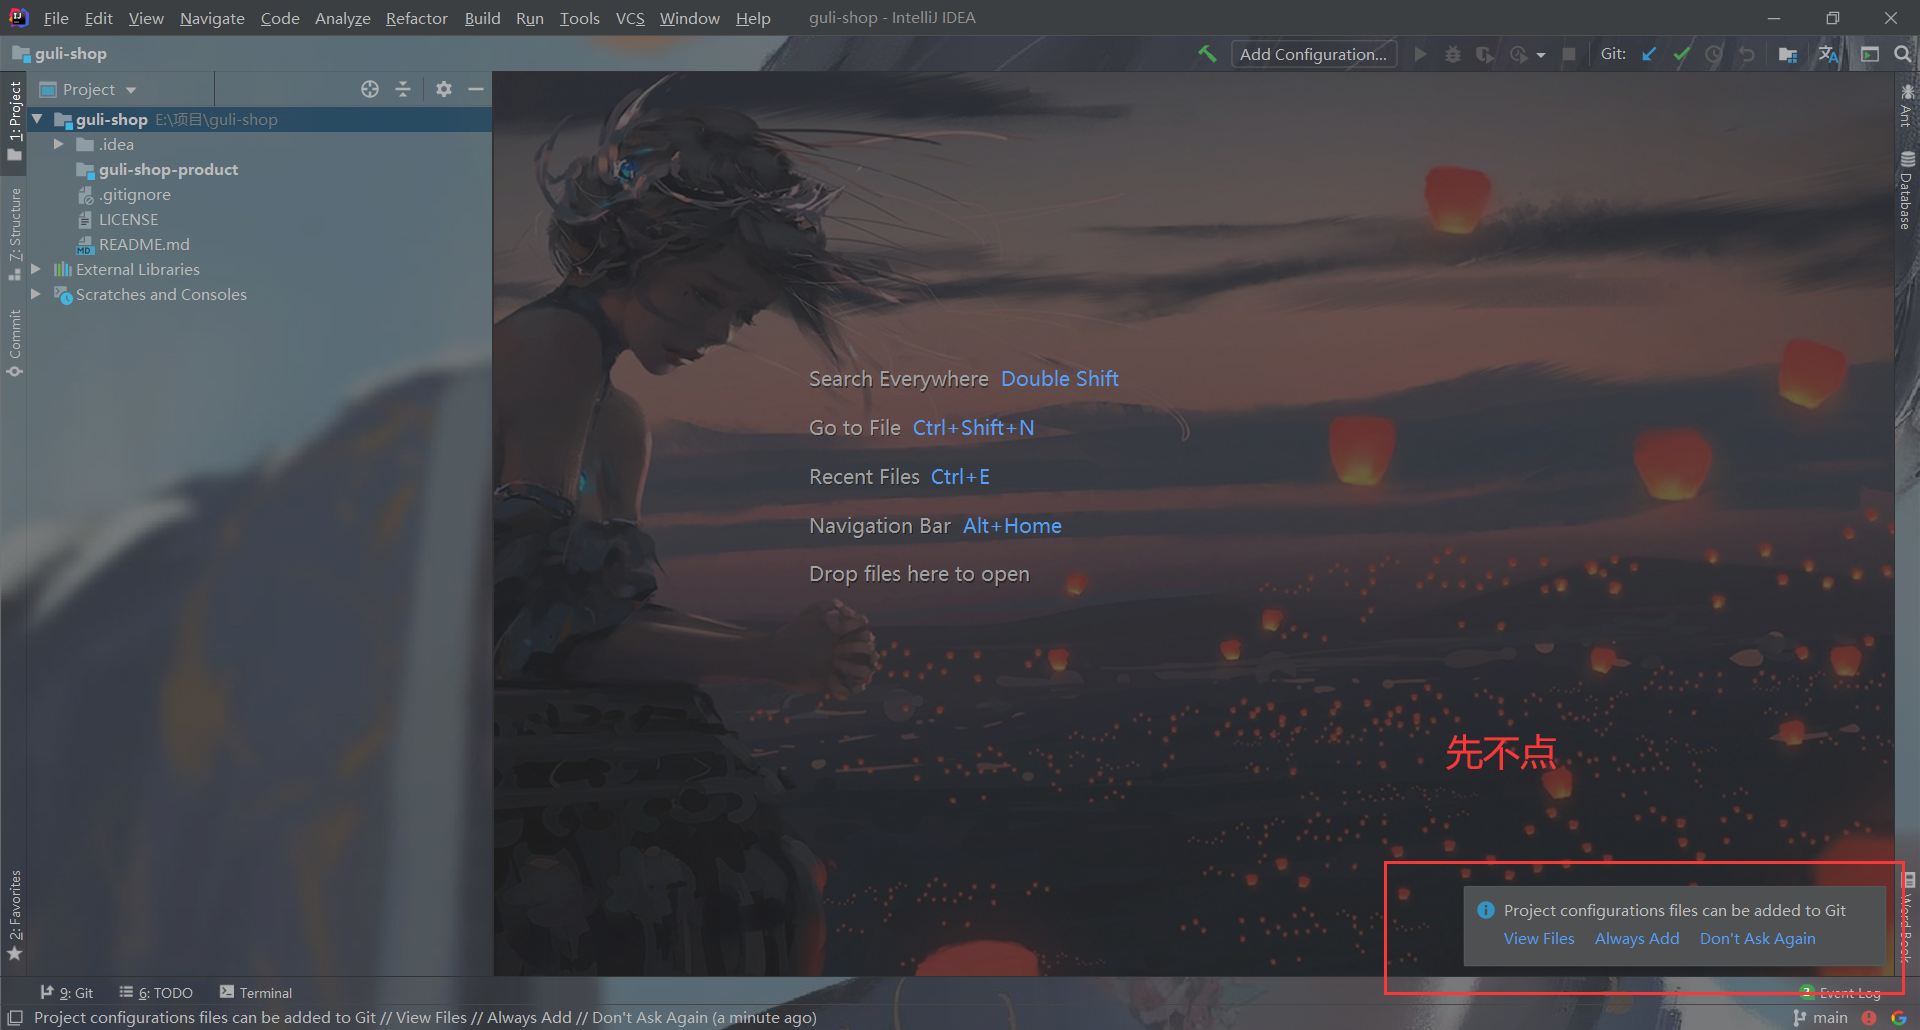Open the View menu
Viewport: 1920px width, 1030px height.
click(146, 18)
